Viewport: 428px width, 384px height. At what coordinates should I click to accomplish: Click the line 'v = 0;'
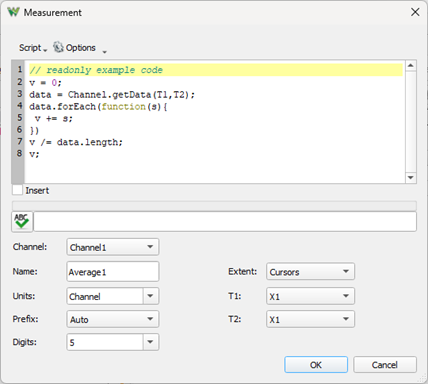[45, 82]
